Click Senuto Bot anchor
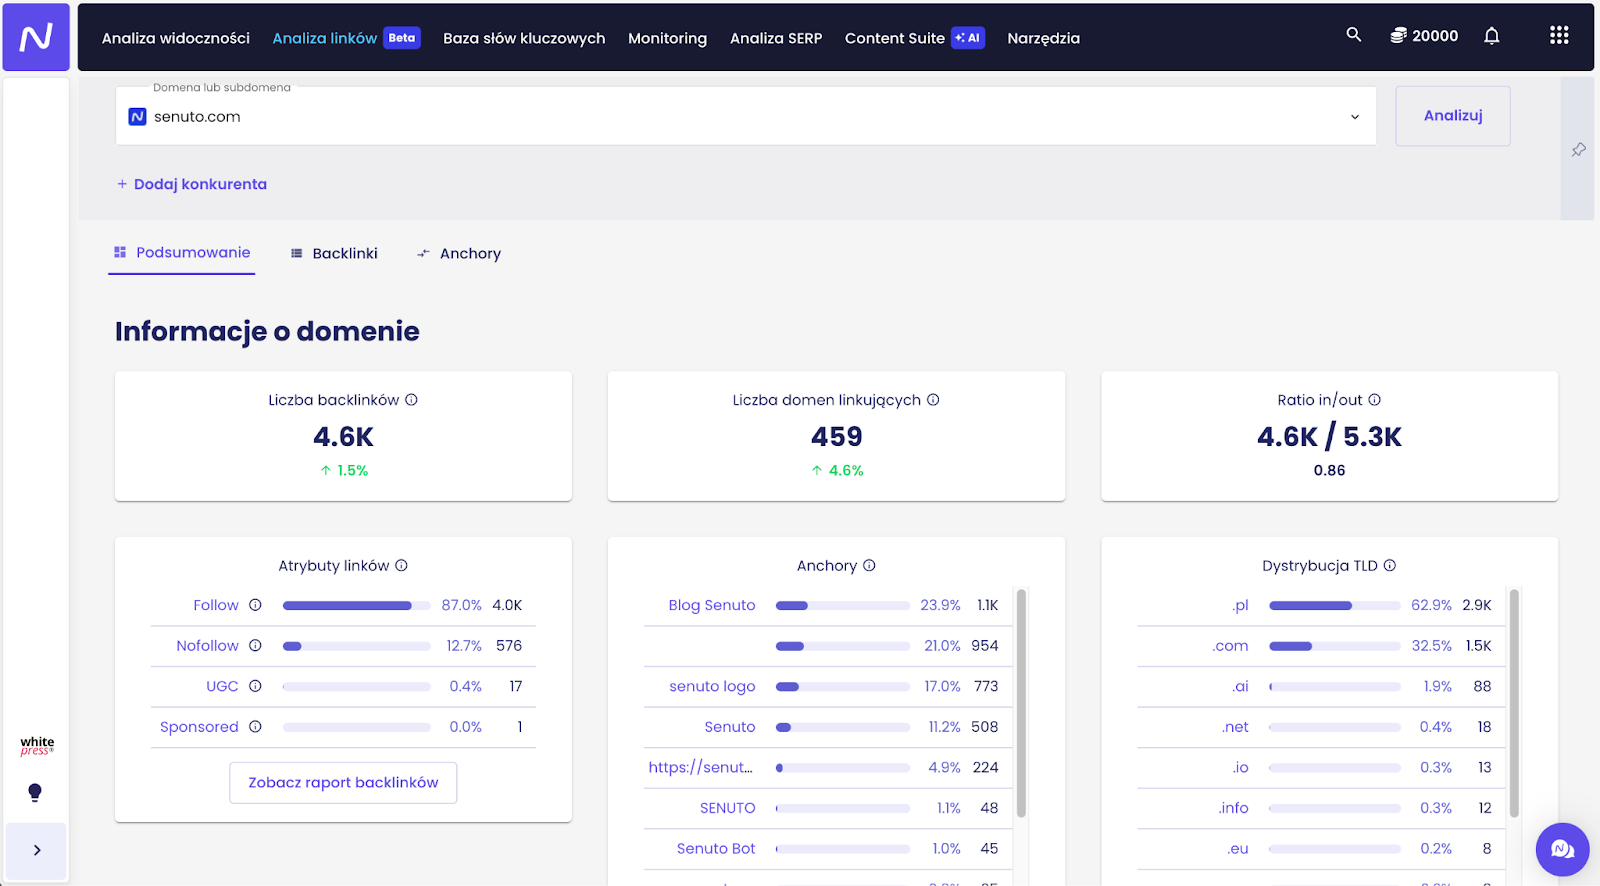The width and height of the screenshot is (1600, 886). [716, 848]
